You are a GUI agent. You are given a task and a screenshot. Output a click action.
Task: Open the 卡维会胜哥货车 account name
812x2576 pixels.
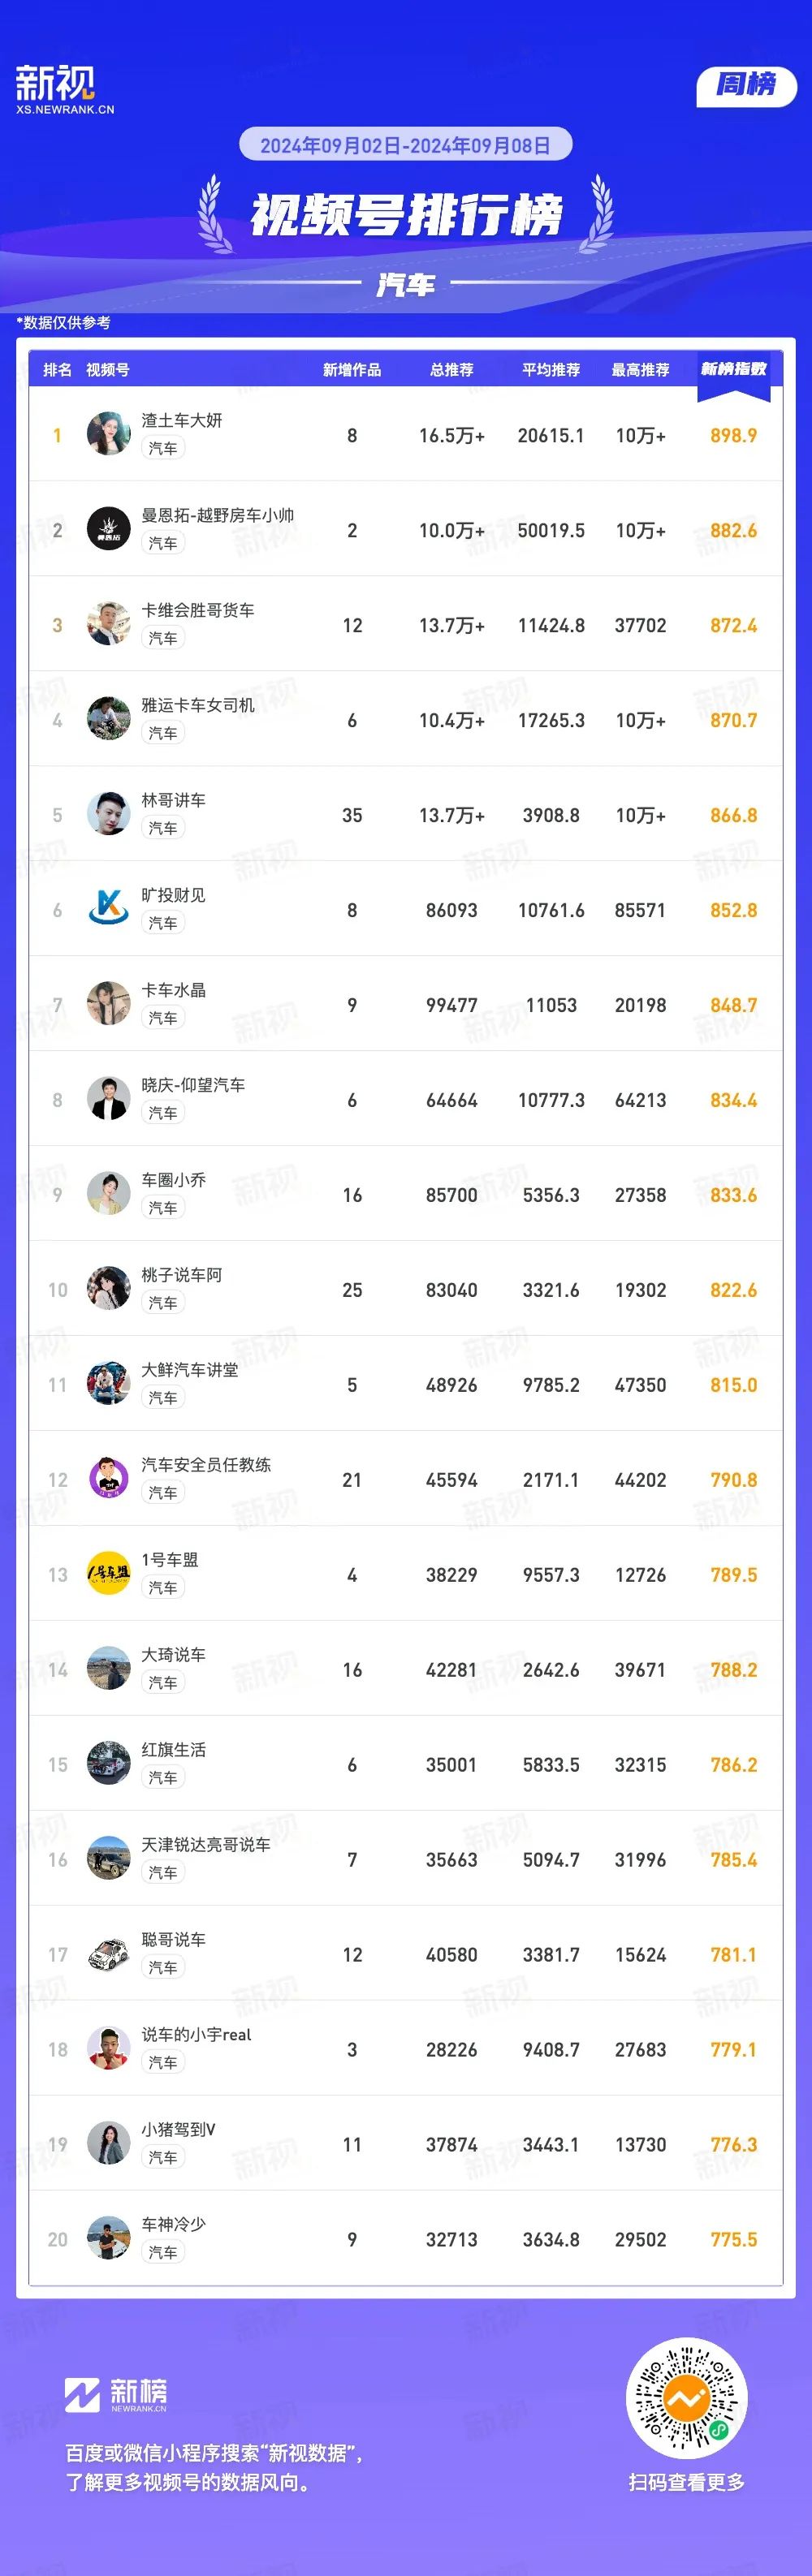198,610
